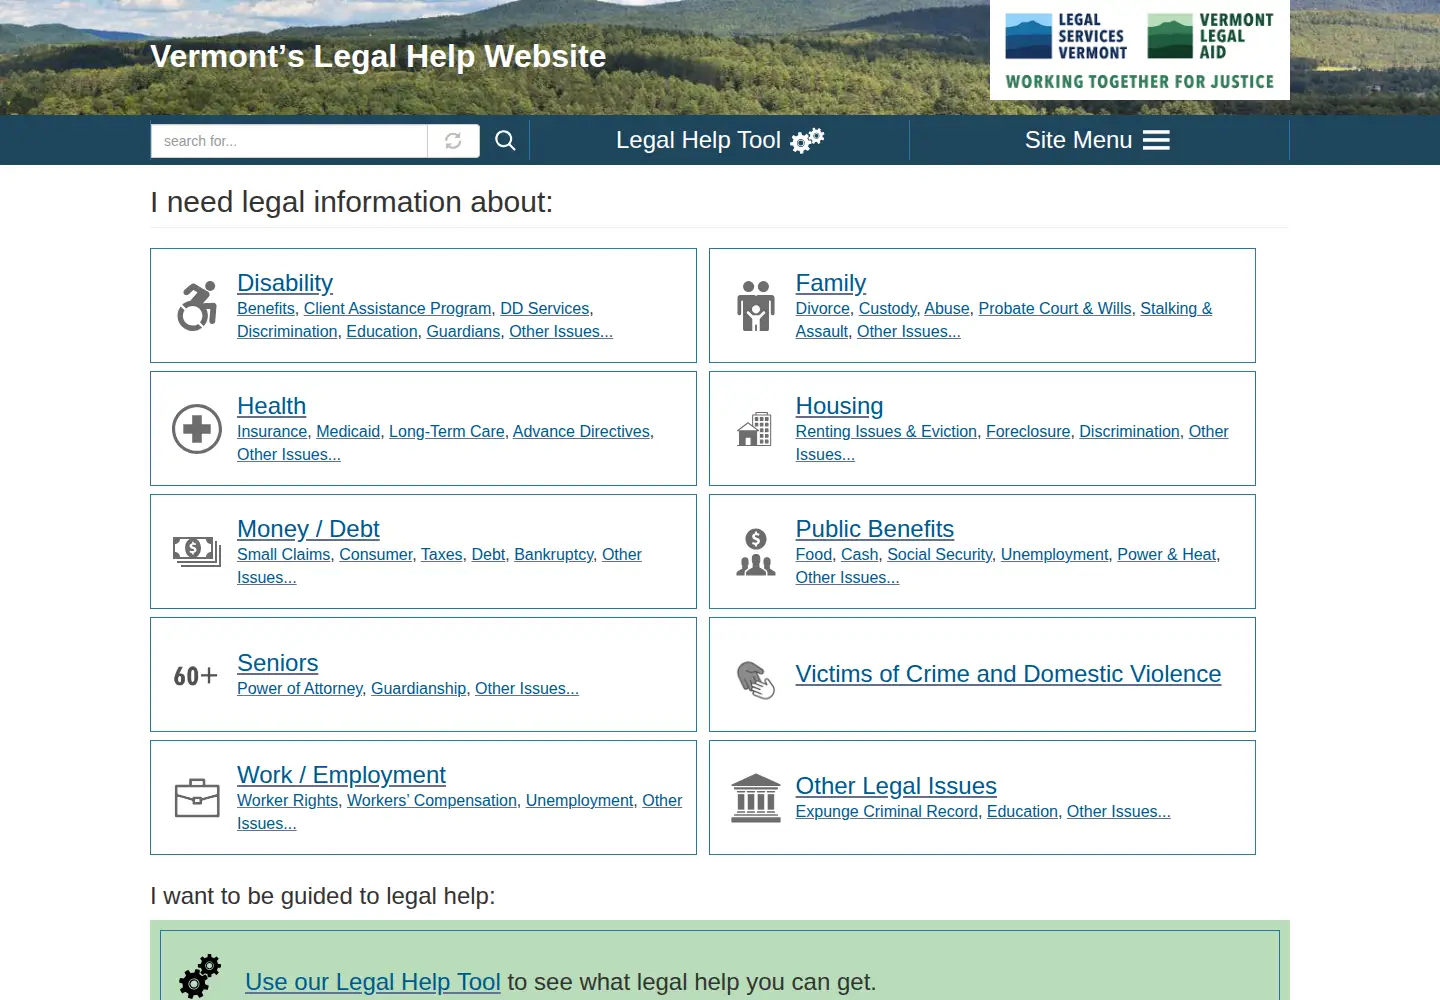The width and height of the screenshot is (1440, 1000).
Task: Click the Money / Debt cash icon
Action: 197,551
